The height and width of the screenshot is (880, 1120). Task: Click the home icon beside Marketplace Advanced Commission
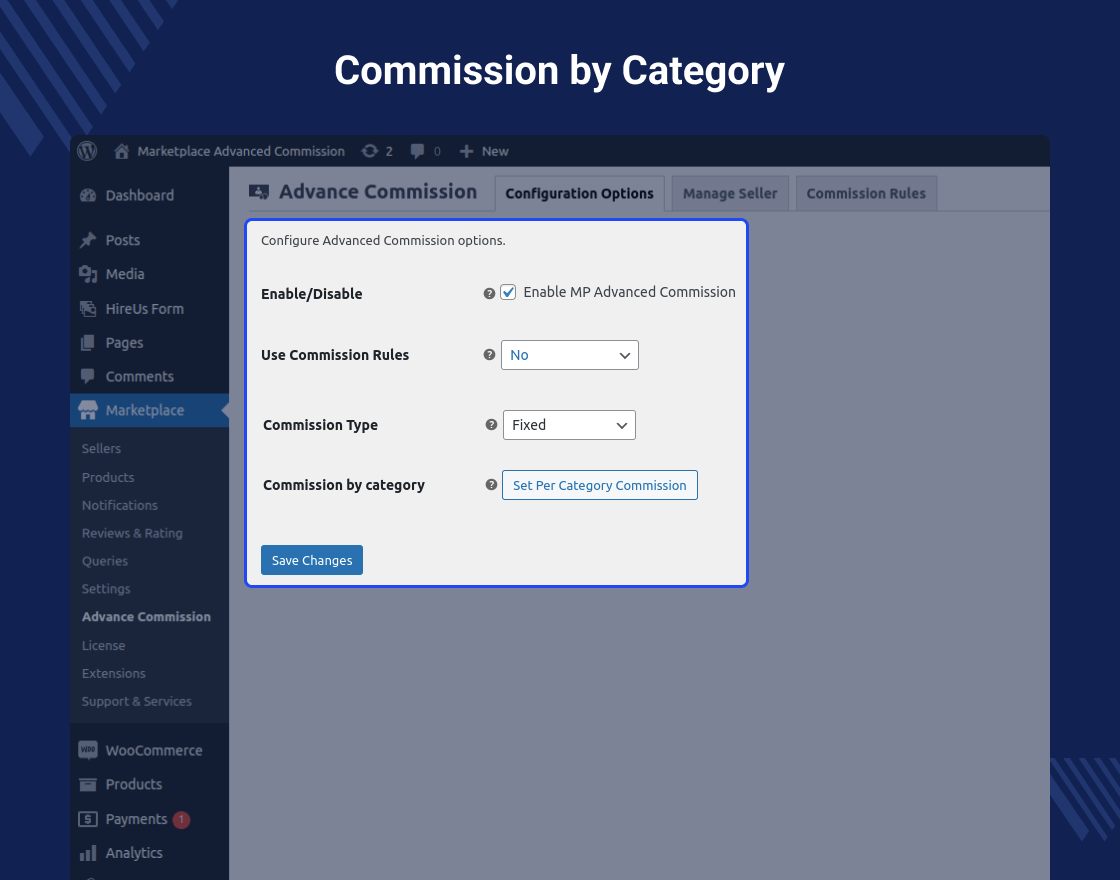tap(120, 151)
